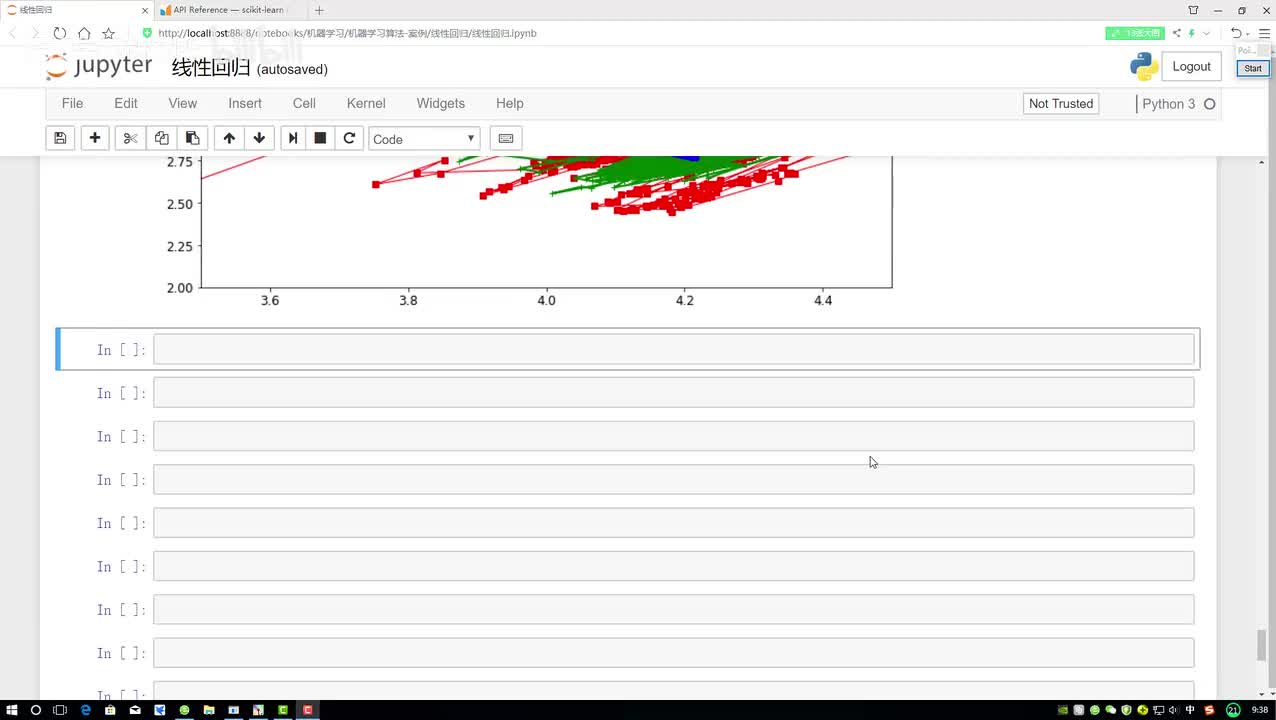Click the Python 3 kernel label

click(x=1168, y=104)
